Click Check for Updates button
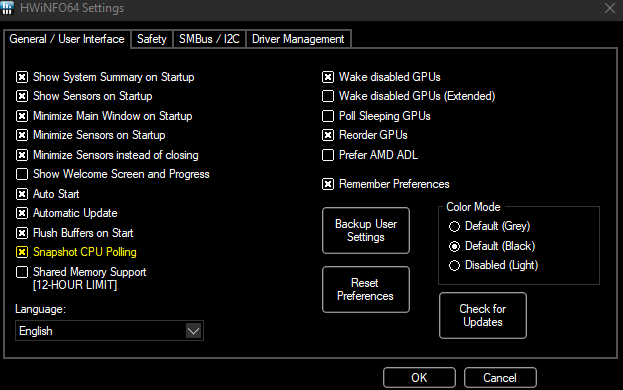Screen dimensions: 623x390 (483, 315)
